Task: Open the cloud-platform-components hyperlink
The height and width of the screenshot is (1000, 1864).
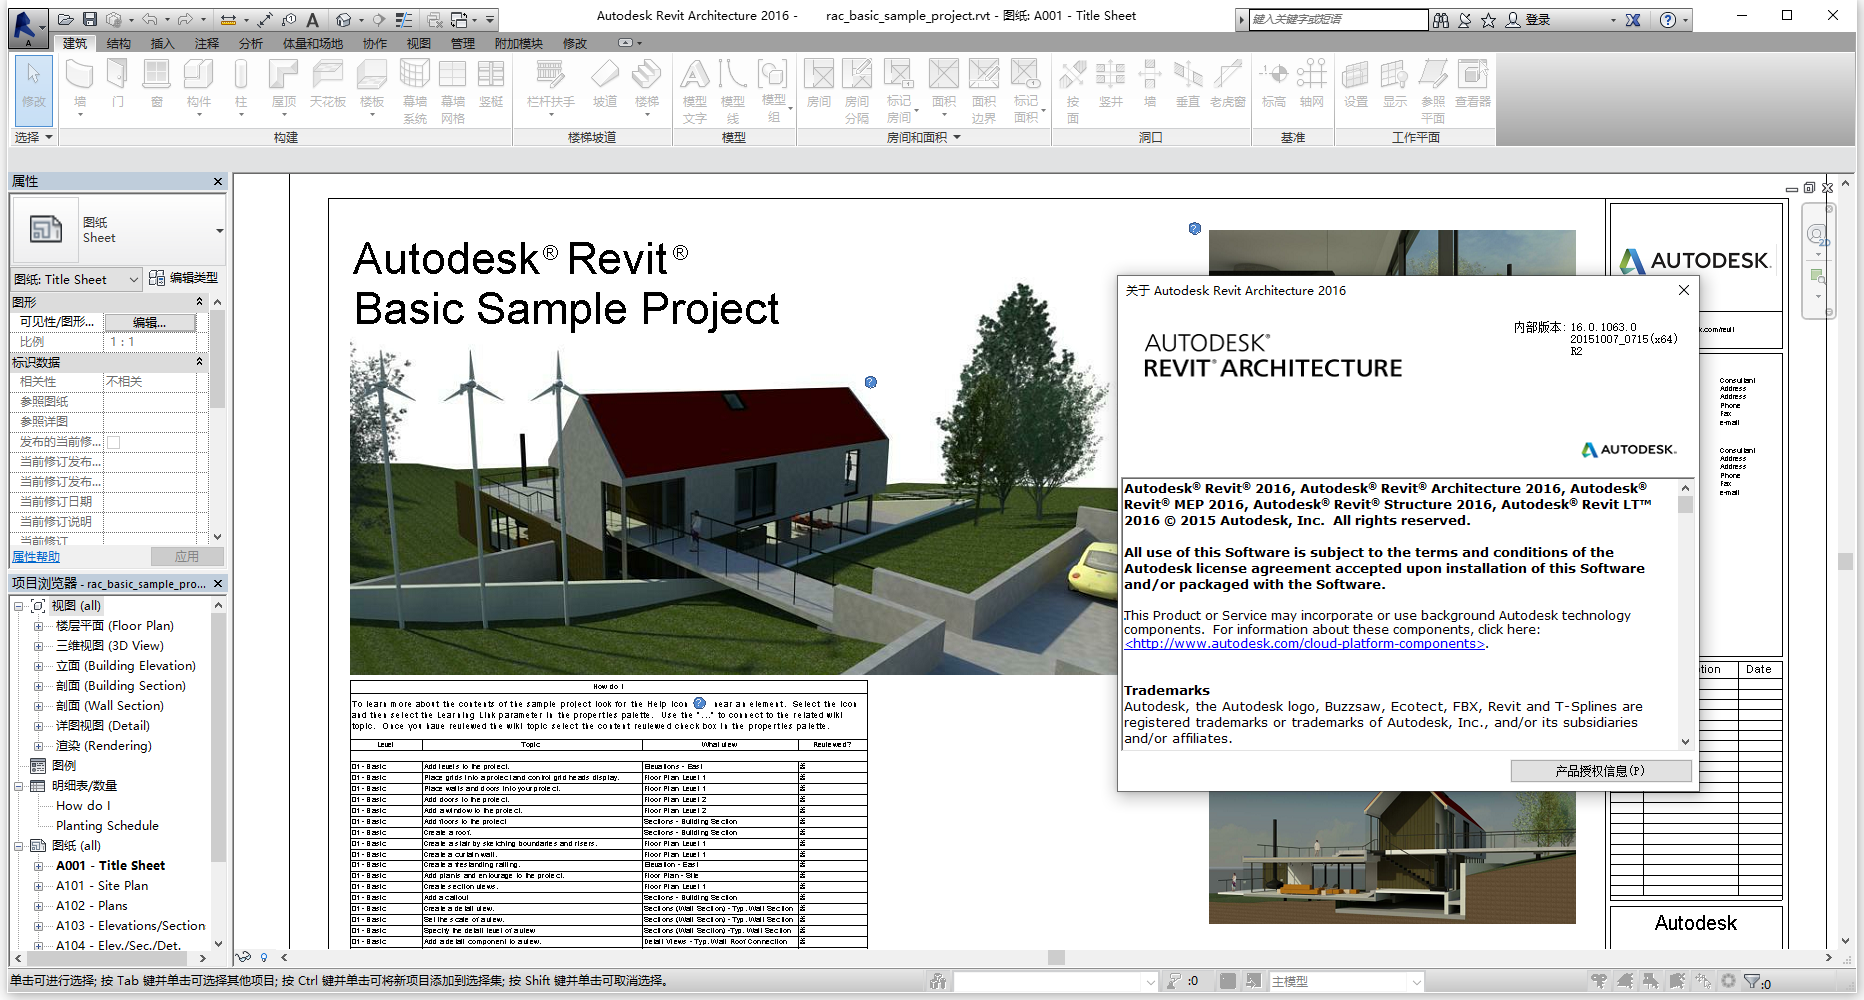Action: [x=1303, y=643]
